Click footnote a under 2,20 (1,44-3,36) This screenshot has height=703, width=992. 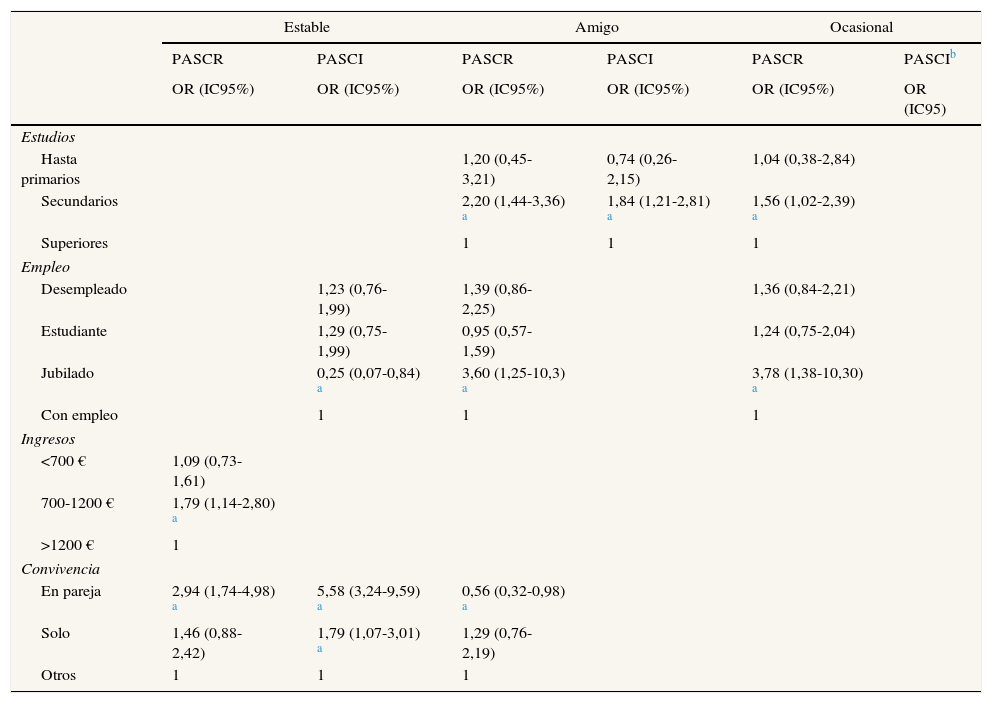point(465,216)
